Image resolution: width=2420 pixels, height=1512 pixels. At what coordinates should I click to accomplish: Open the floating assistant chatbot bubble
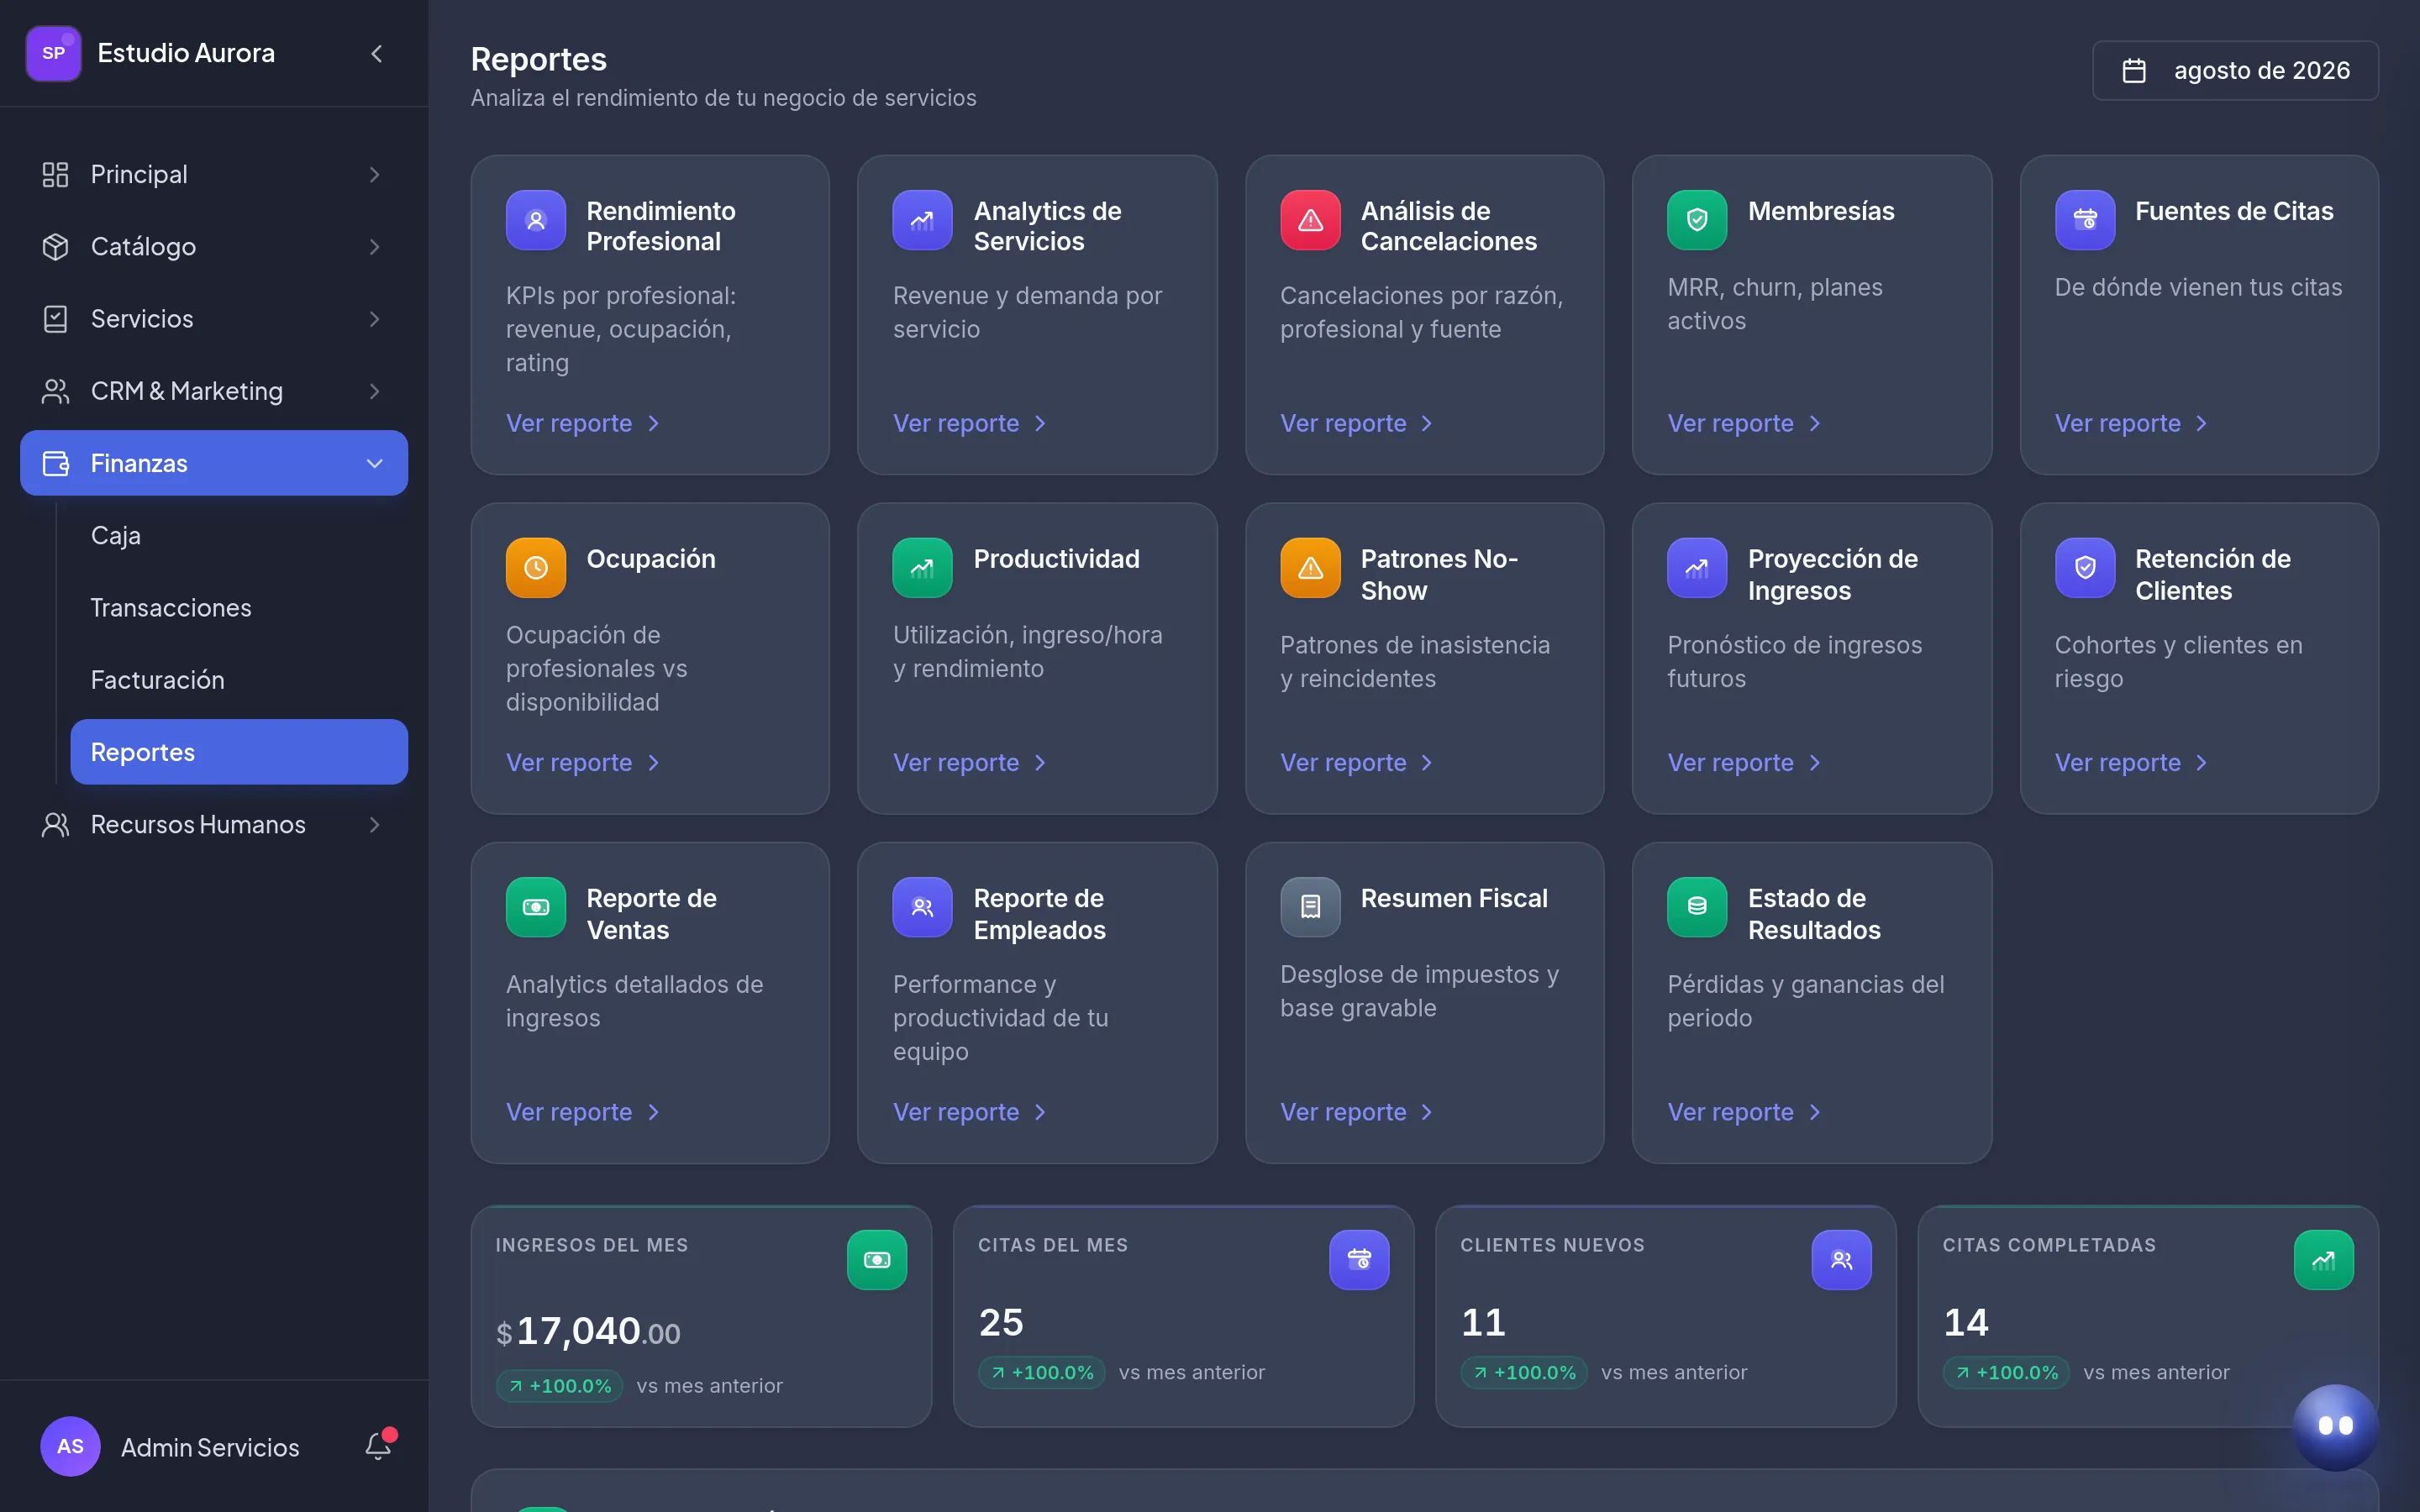[2335, 1426]
